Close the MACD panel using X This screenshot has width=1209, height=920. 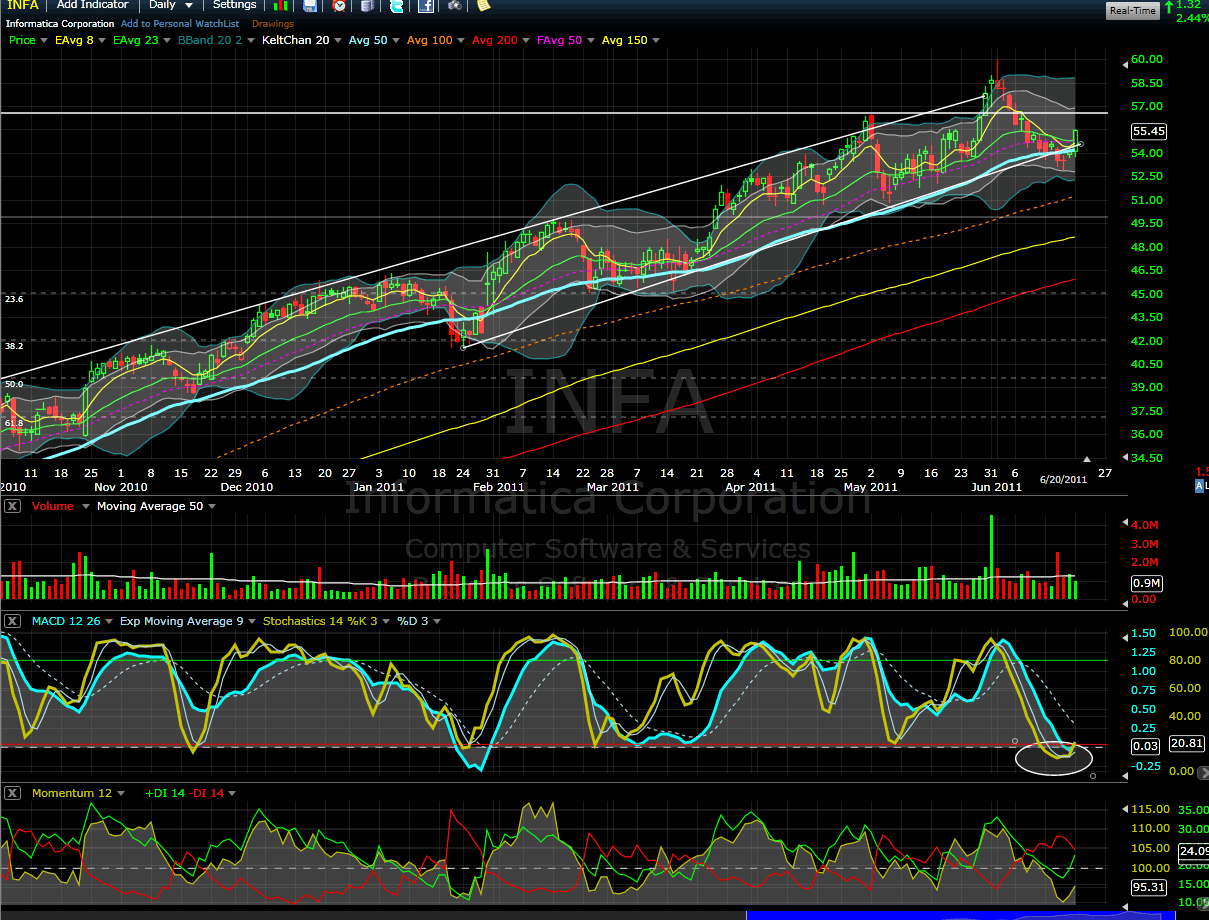tap(12, 621)
